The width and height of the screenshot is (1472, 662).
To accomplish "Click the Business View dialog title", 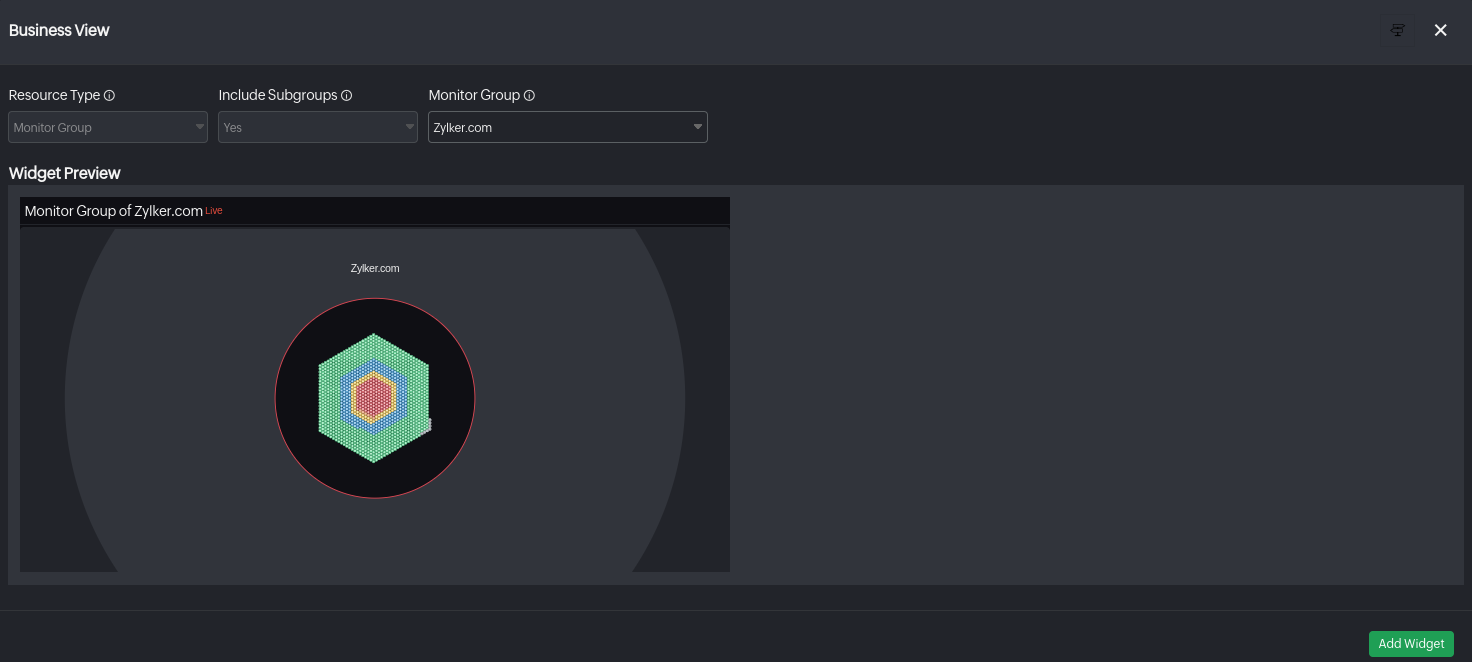I will 59,30.
